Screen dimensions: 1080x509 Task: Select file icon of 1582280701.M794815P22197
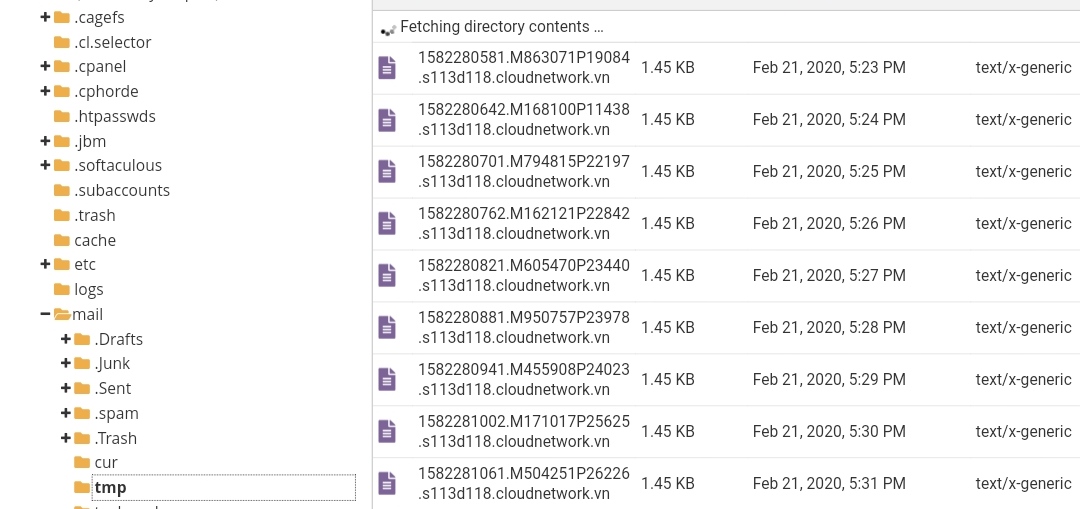[386, 172]
